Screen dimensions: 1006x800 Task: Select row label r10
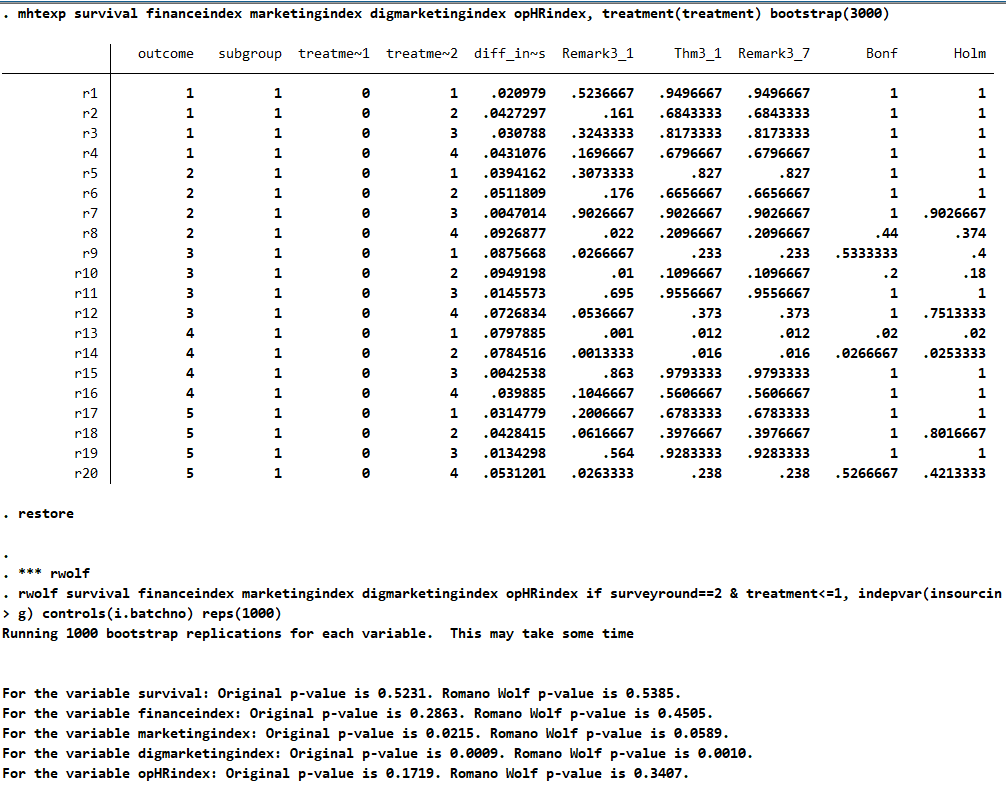86,273
